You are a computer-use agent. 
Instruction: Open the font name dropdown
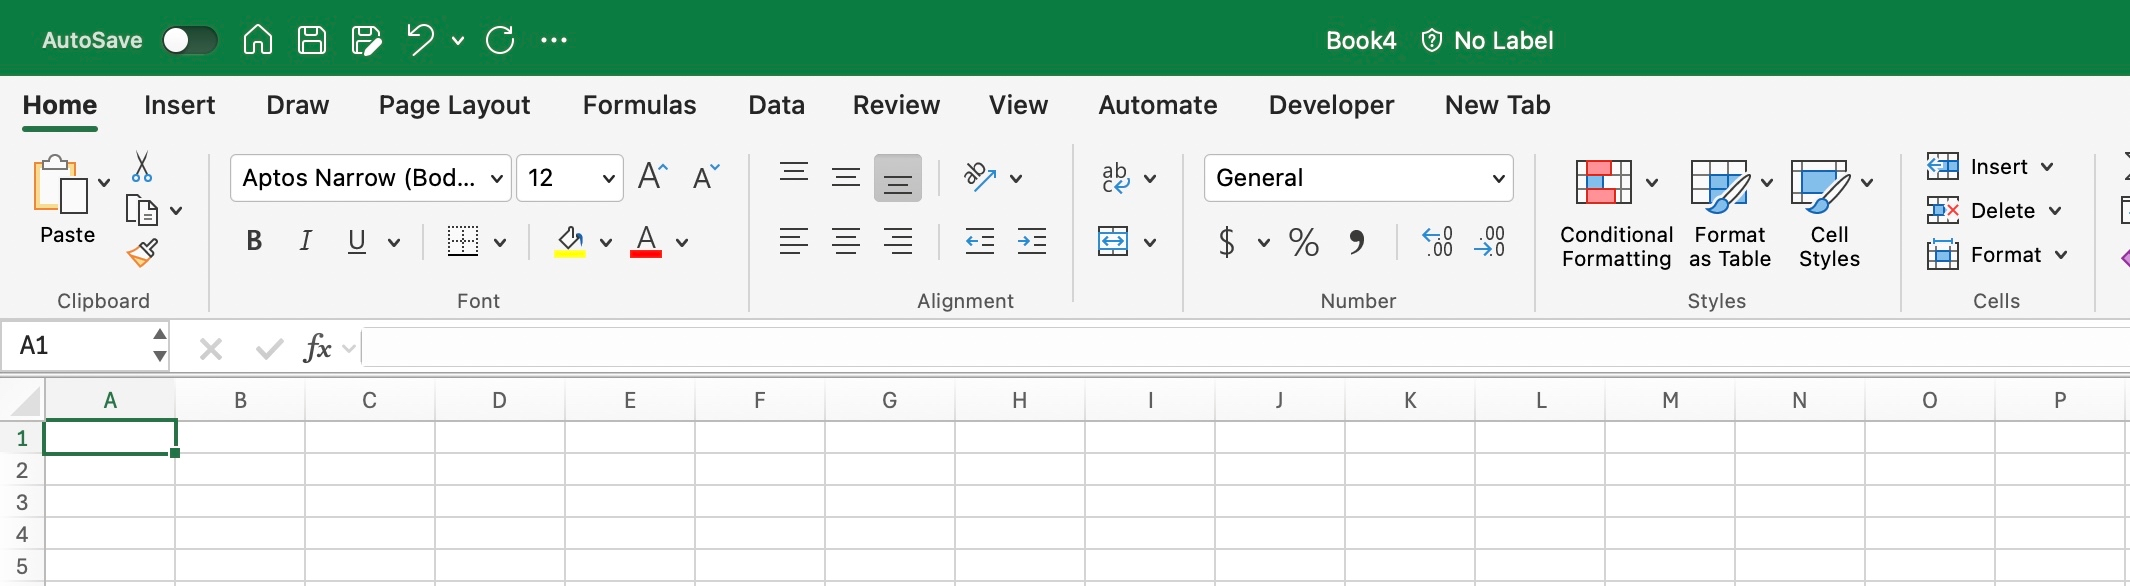click(497, 178)
